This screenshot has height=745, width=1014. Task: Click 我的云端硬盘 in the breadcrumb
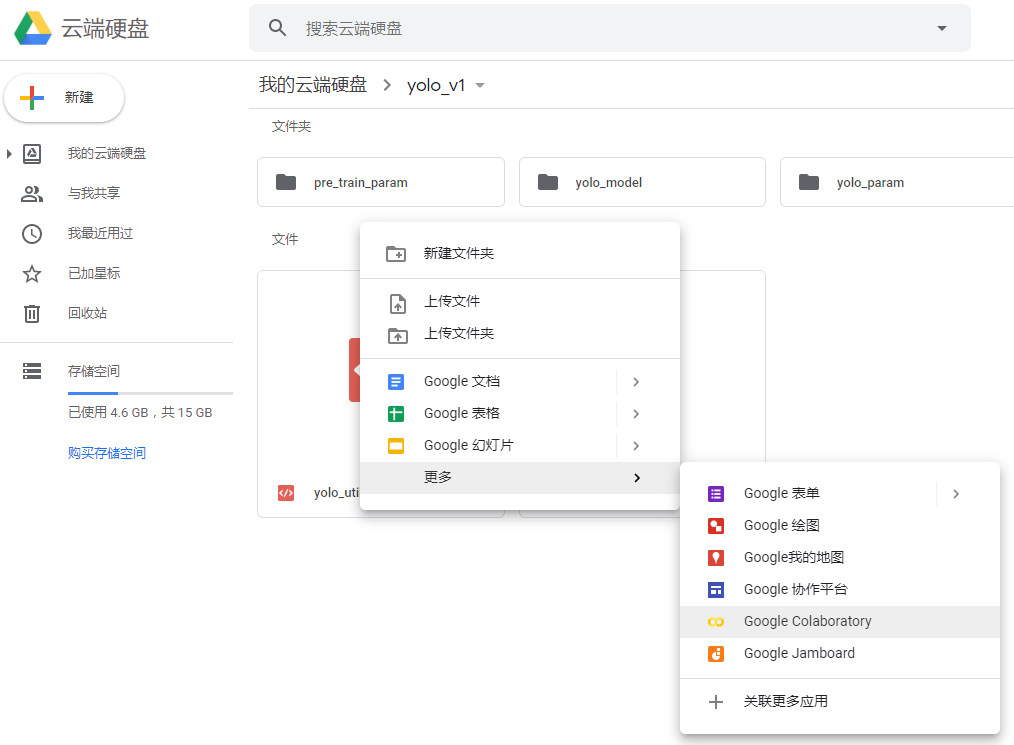point(313,85)
